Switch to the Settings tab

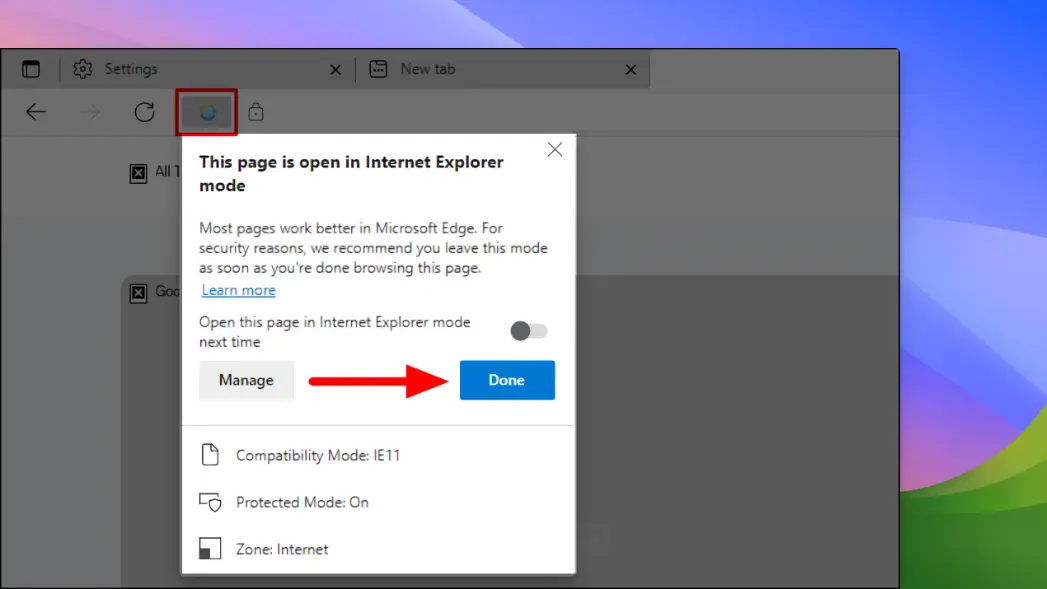133,68
